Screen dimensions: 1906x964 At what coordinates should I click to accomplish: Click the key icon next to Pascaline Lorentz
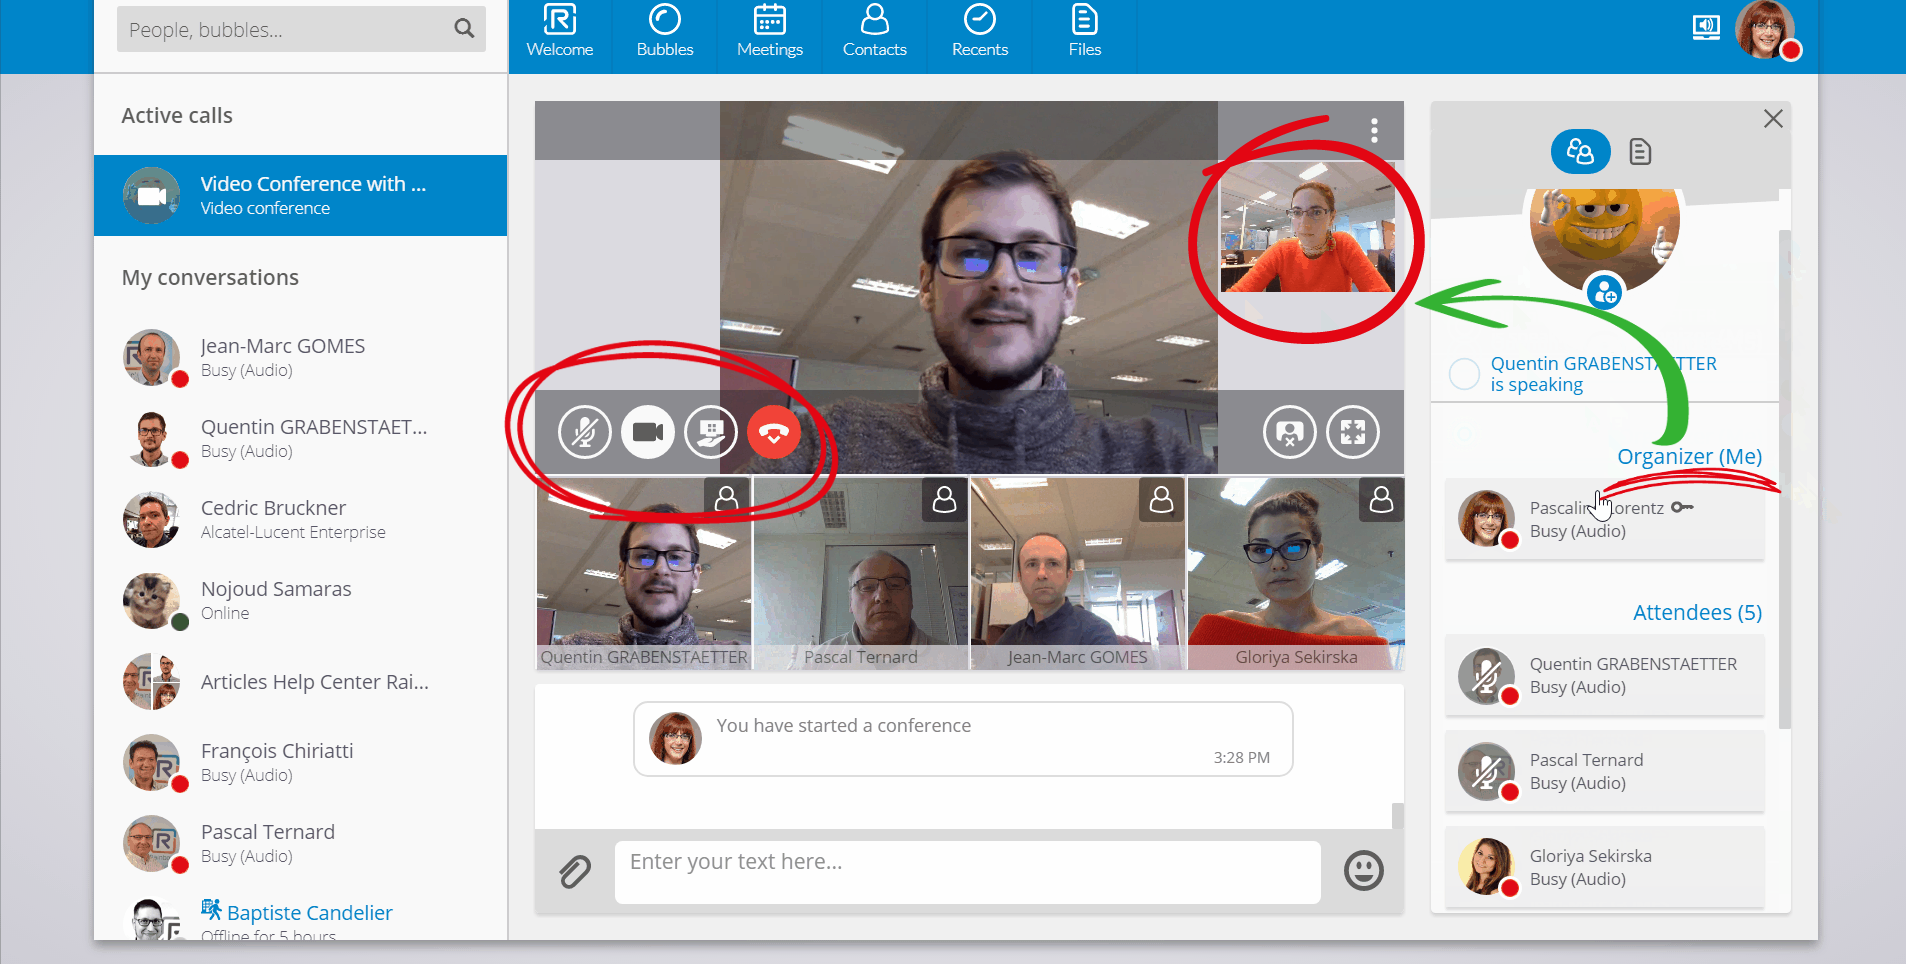click(x=1682, y=507)
